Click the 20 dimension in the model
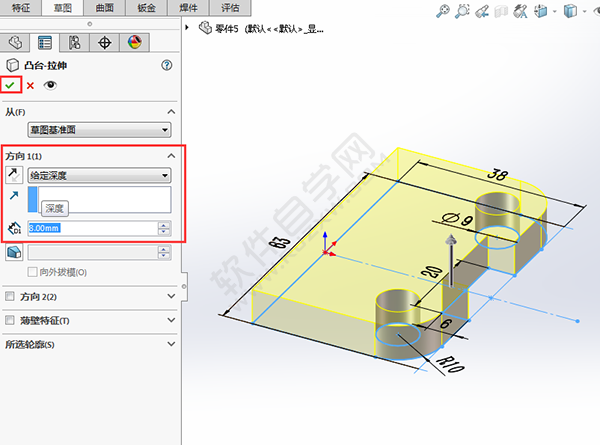Viewport: 600px width, 445px height. (431, 272)
